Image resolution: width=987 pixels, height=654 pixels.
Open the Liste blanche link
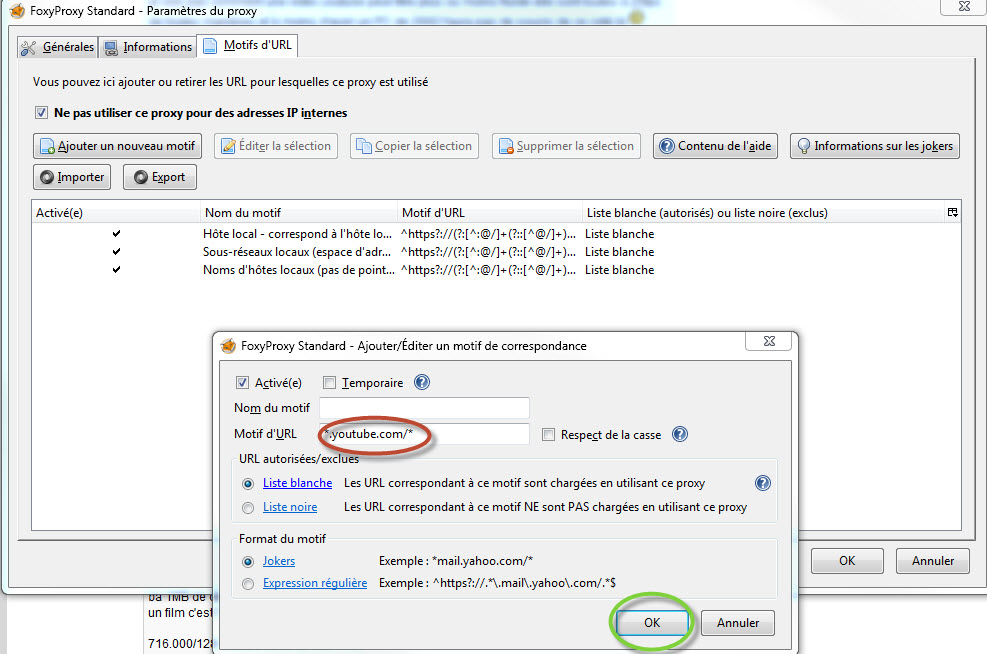(298, 483)
